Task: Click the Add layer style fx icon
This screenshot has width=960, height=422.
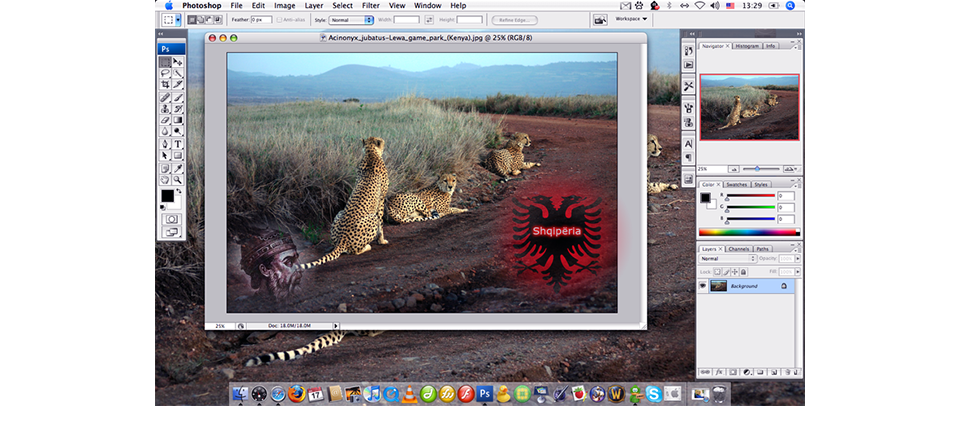Action: tap(719, 372)
